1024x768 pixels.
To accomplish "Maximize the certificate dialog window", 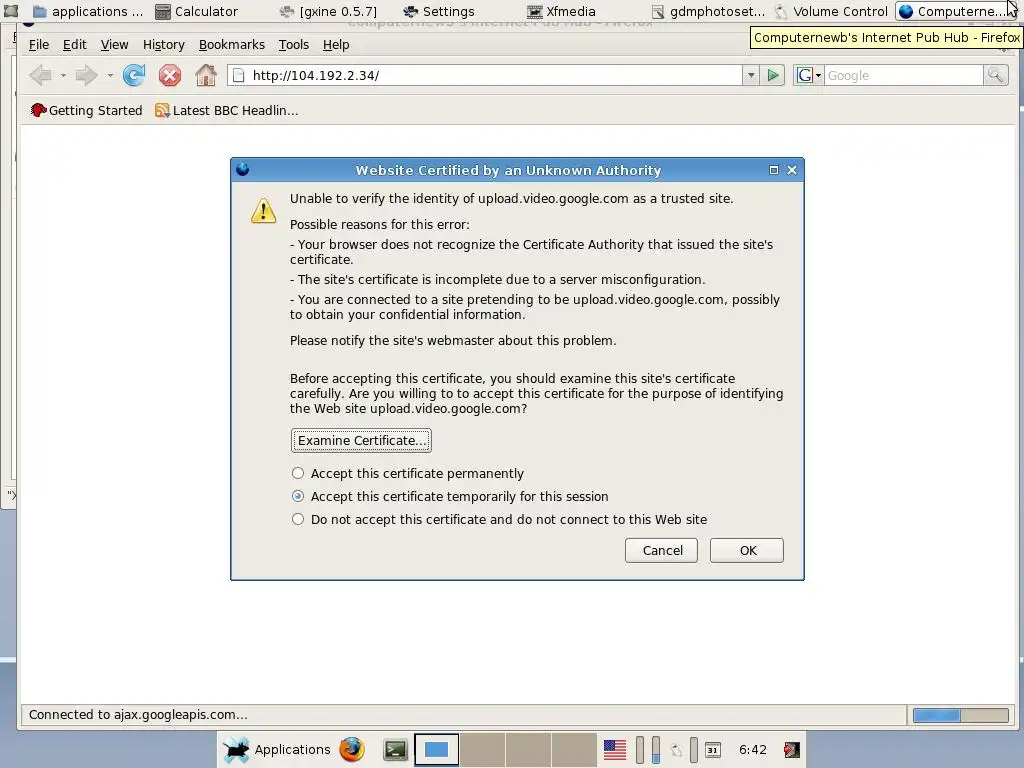I will point(774,170).
